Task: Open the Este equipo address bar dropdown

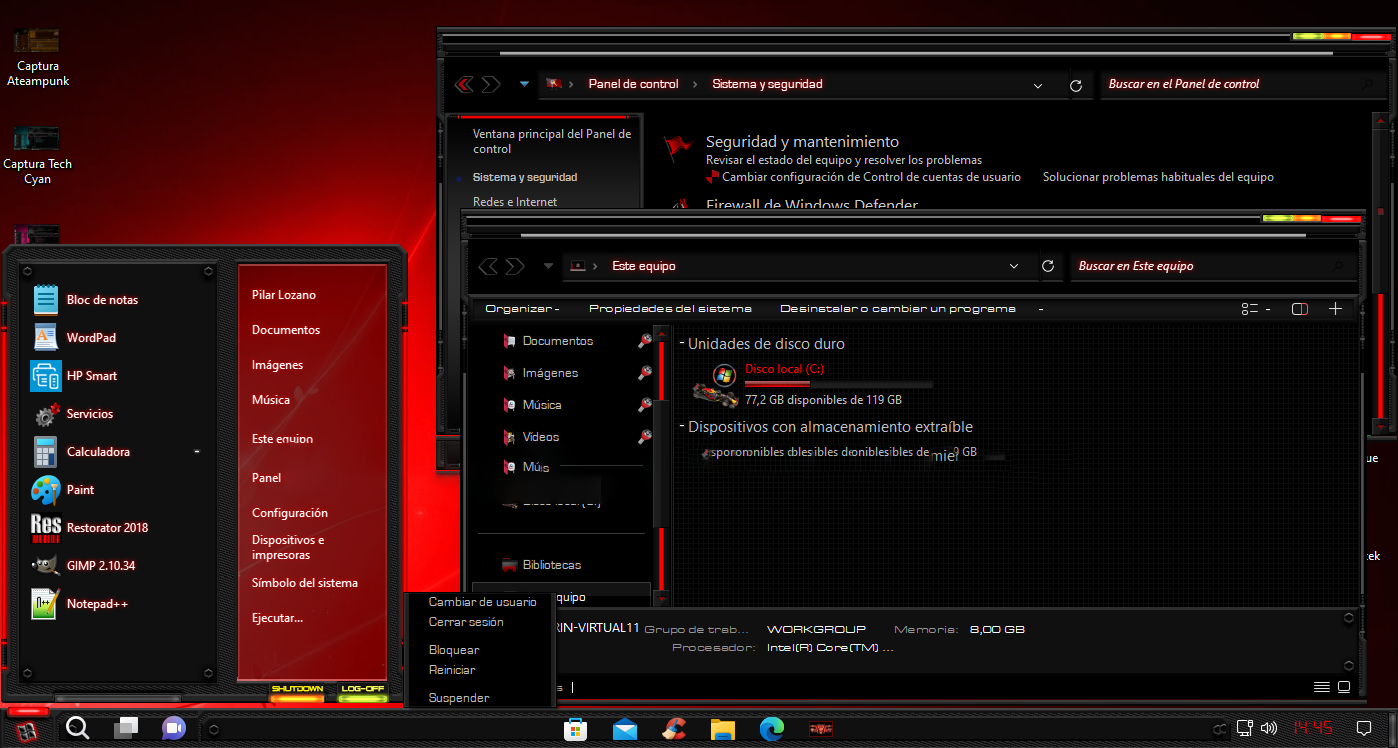Action: tap(1013, 266)
